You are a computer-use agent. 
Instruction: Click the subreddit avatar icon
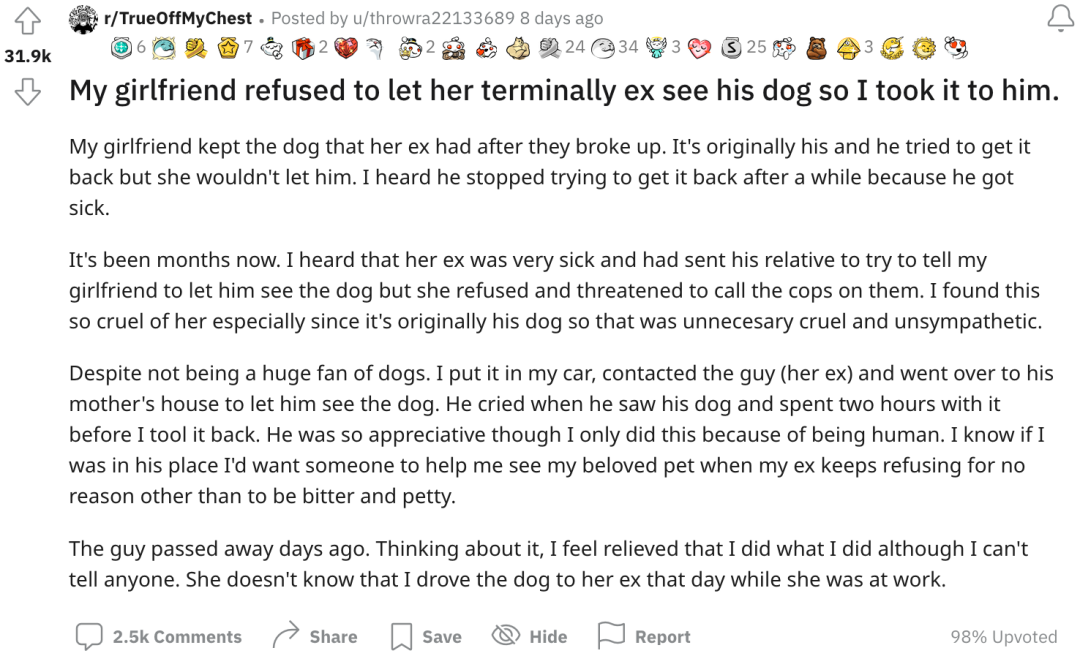click(x=83, y=19)
